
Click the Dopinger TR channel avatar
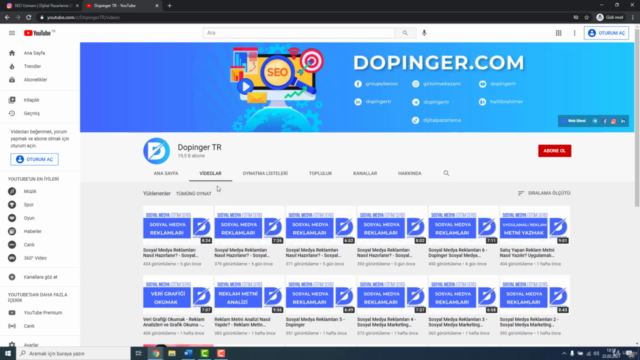click(x=156, y=151)
